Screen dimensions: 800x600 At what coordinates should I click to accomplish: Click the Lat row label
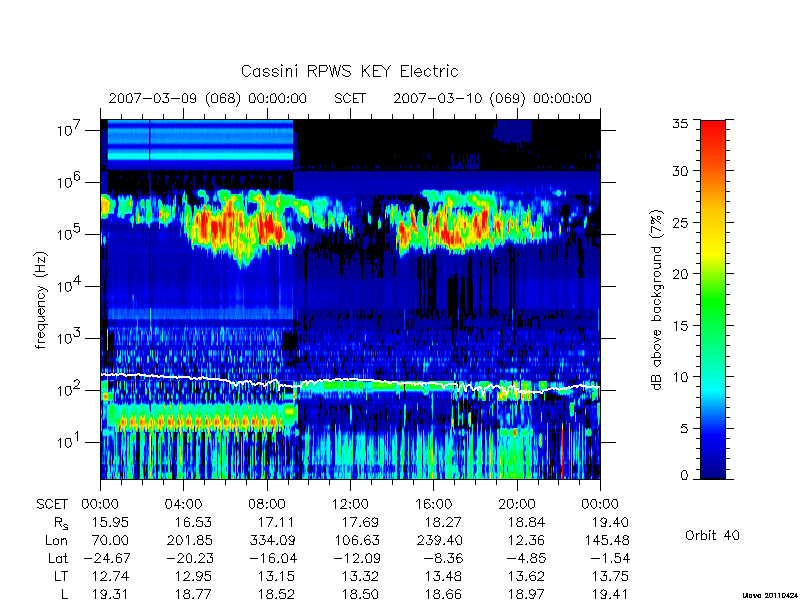(58, 558)
